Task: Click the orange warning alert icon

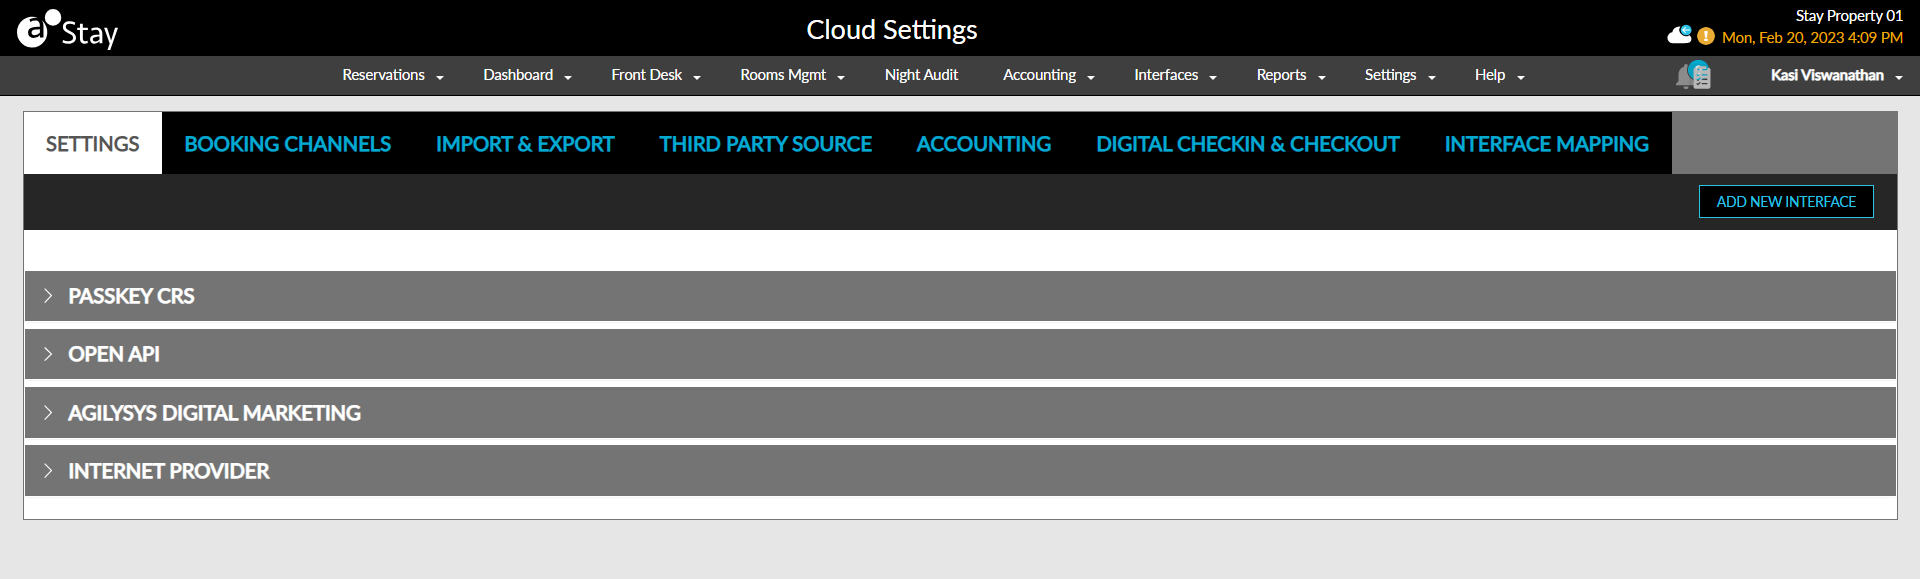Action: click(x=1706, y=36)
